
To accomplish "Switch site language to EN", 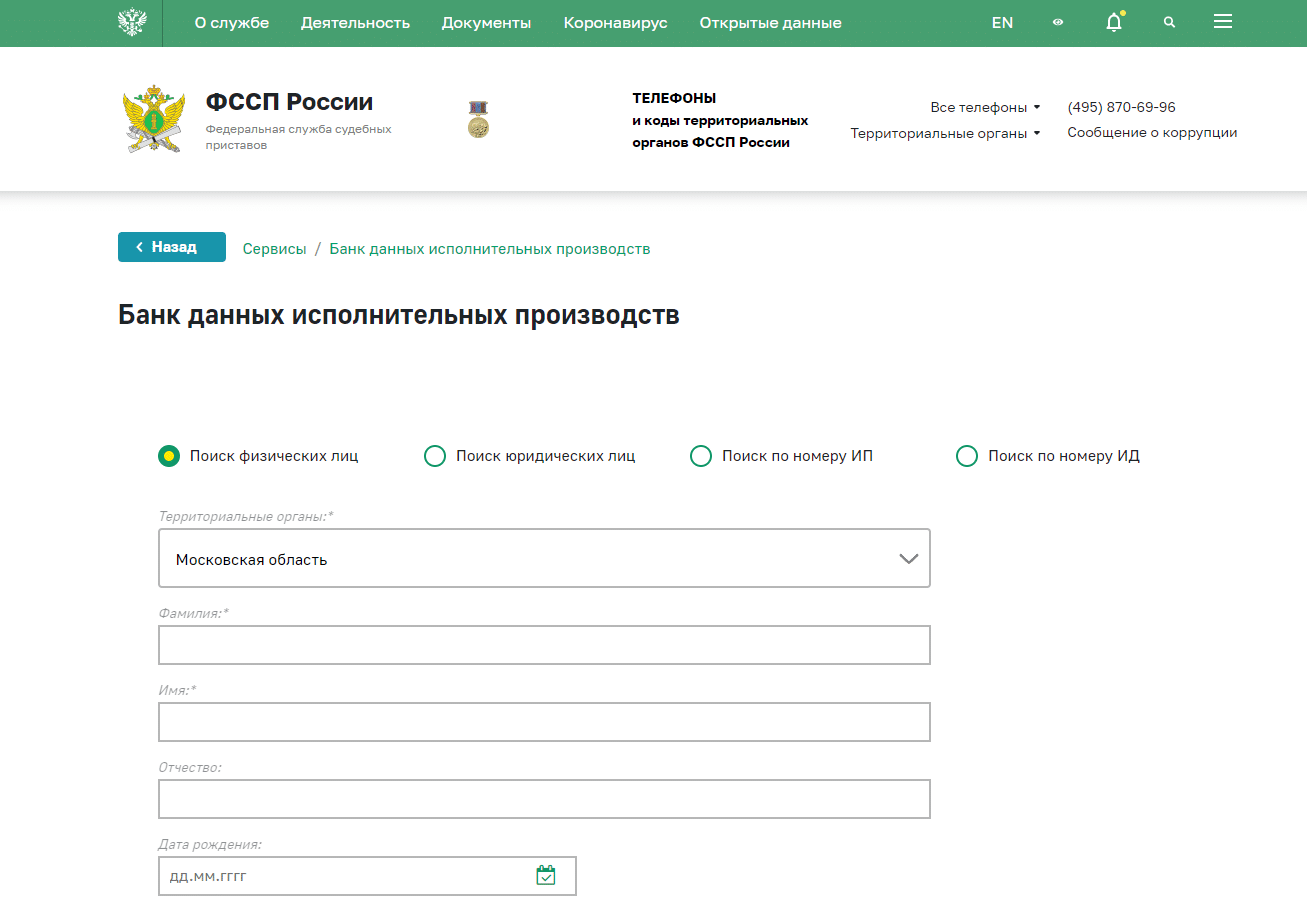I will click(x=1002, y=21).
